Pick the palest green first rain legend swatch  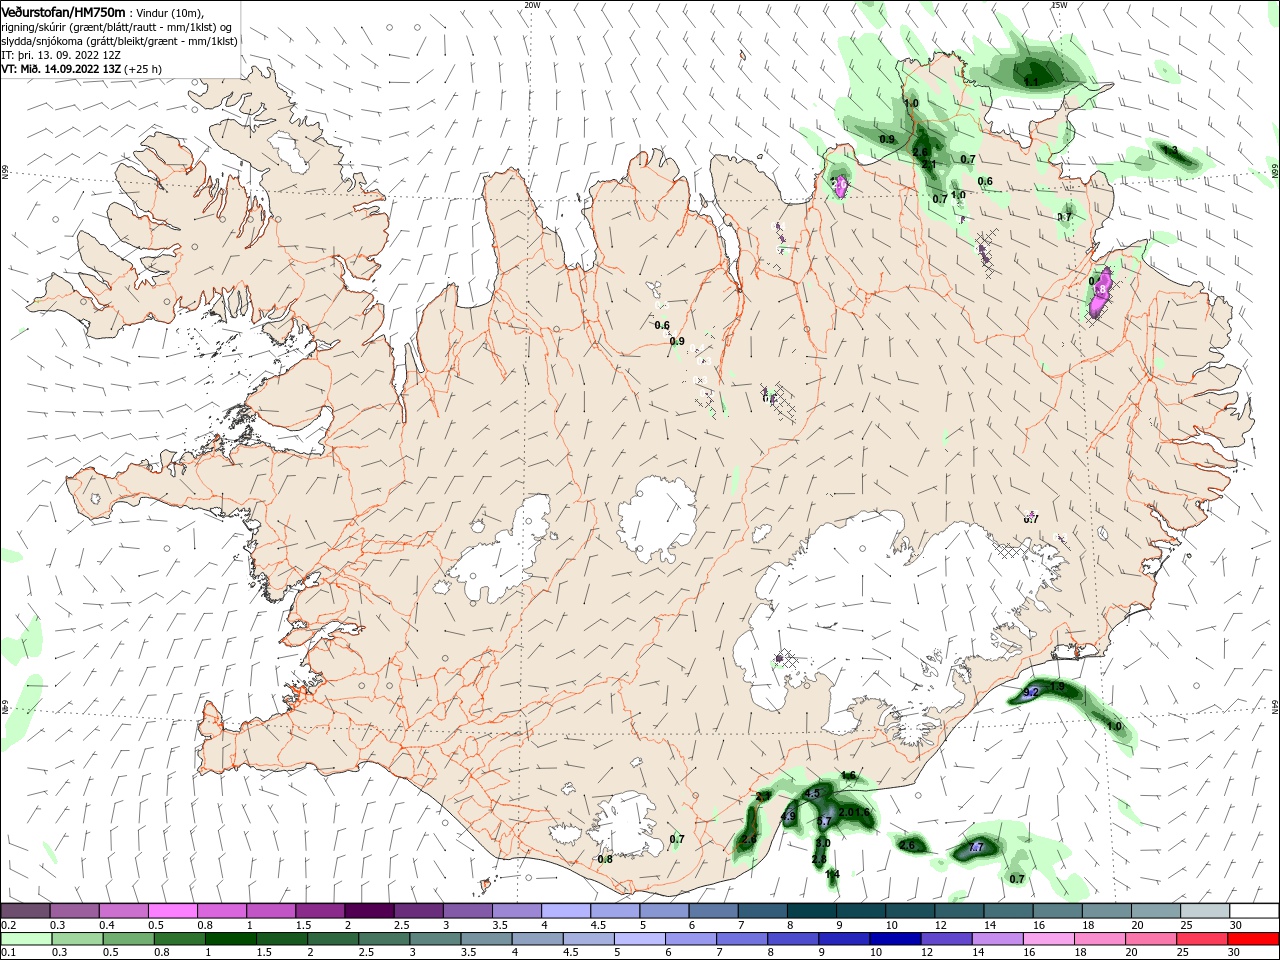(x=26, y=939)
